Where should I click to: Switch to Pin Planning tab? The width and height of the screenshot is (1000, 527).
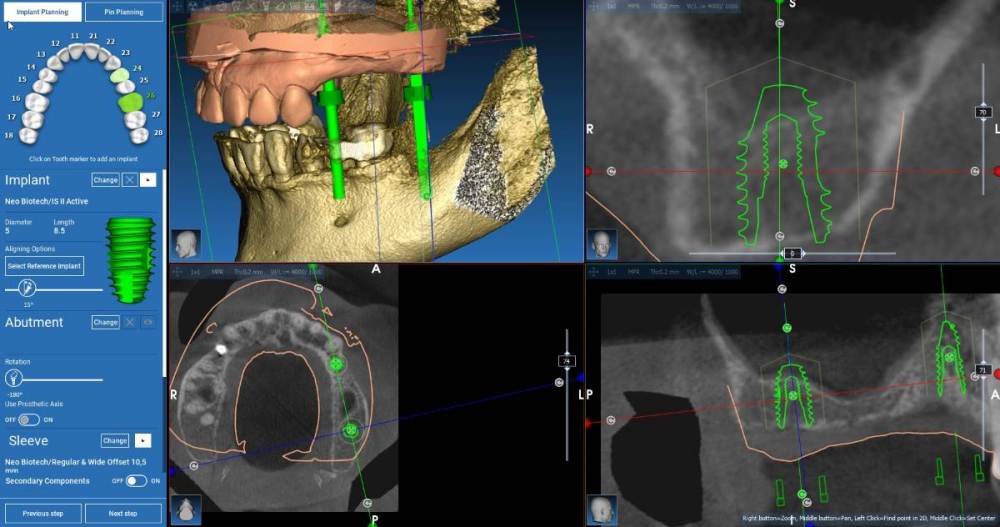(123, 13)
